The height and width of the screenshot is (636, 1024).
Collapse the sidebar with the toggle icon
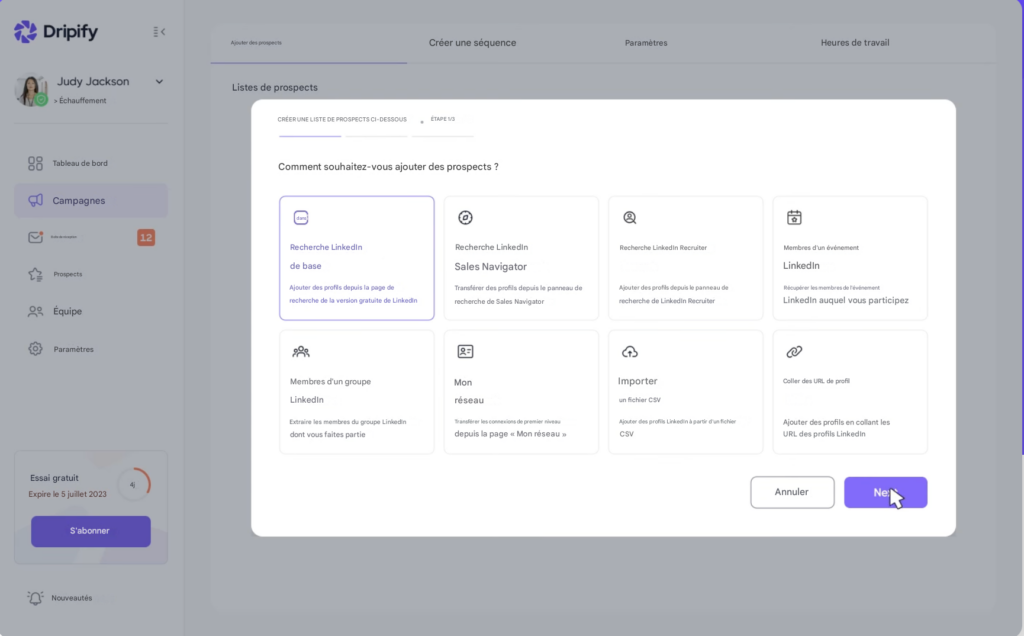click(159, 32)
